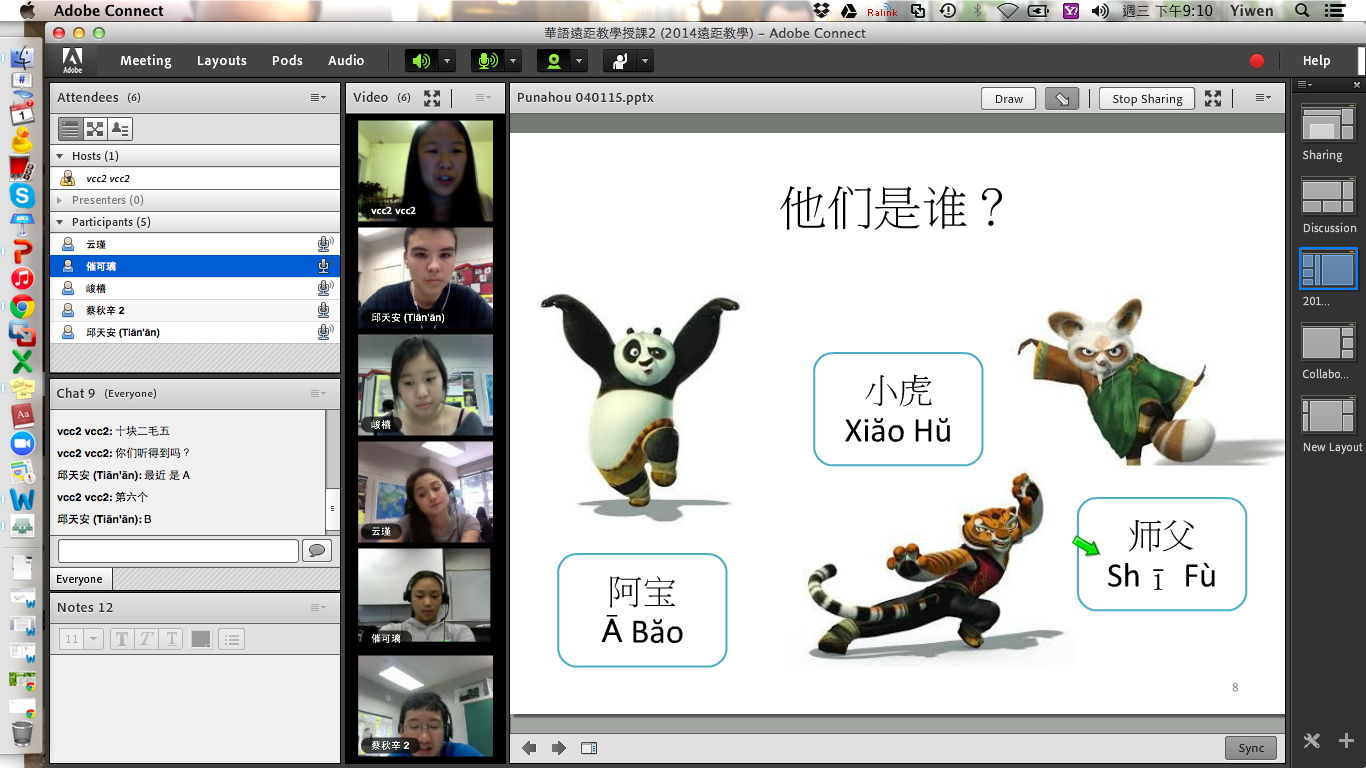This screenshot has width=1366, height=768.
Task: Switch Attendees pod to breakout room view
Action: click(x=95, y=129)
